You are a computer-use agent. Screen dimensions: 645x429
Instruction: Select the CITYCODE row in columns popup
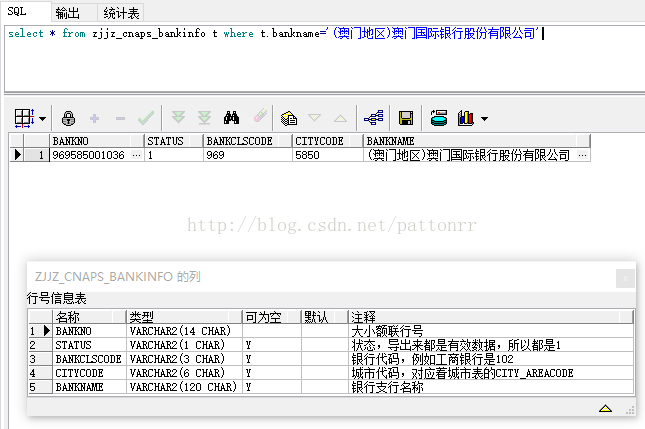(x=331, y=373)
